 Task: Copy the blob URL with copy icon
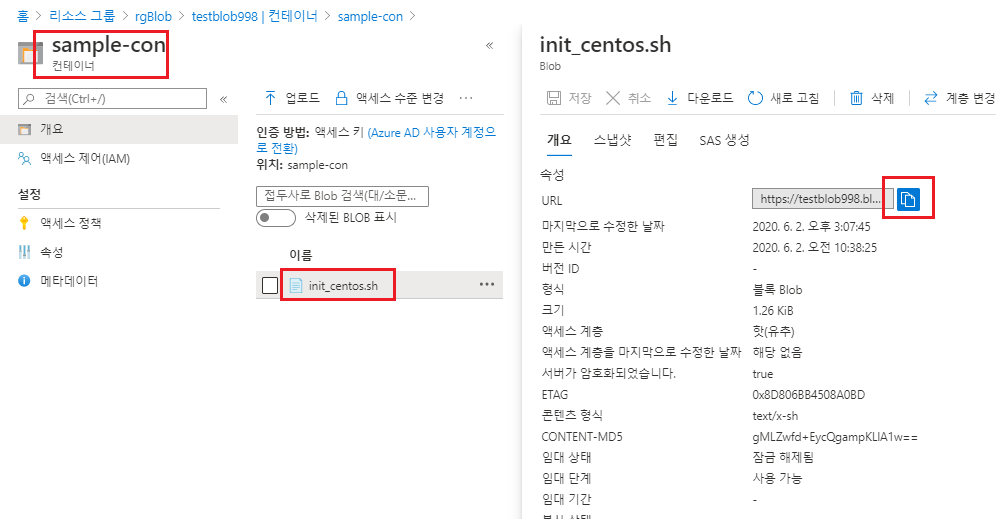click(908, 199)
